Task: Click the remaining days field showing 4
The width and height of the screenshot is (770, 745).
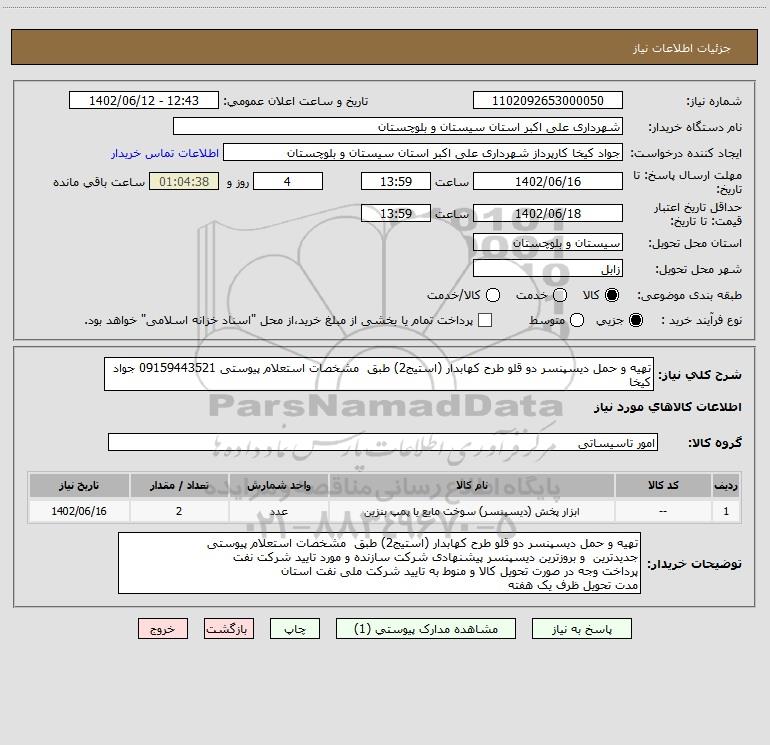Action: click(288, 181)
